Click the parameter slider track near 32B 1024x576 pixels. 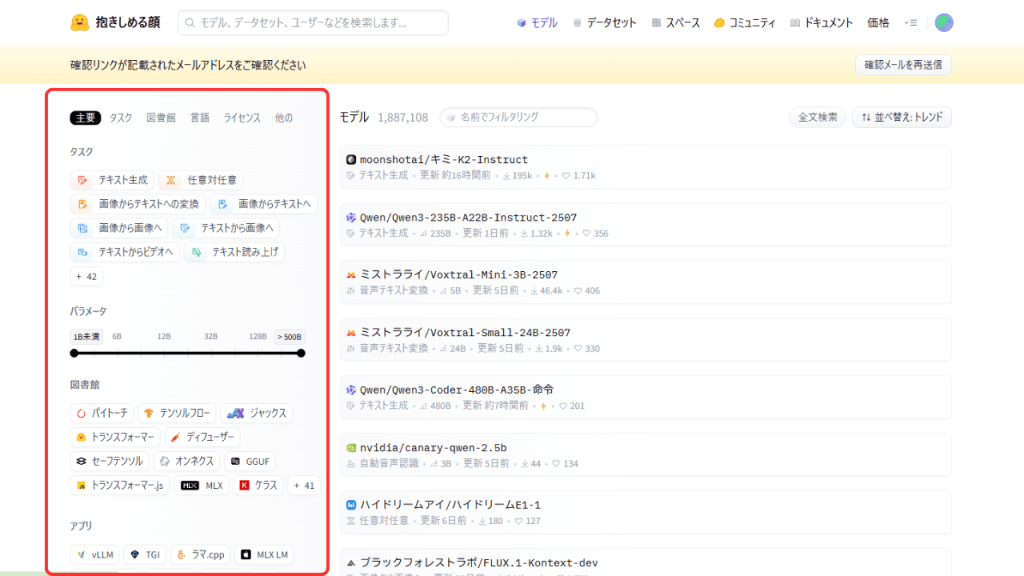210,353
